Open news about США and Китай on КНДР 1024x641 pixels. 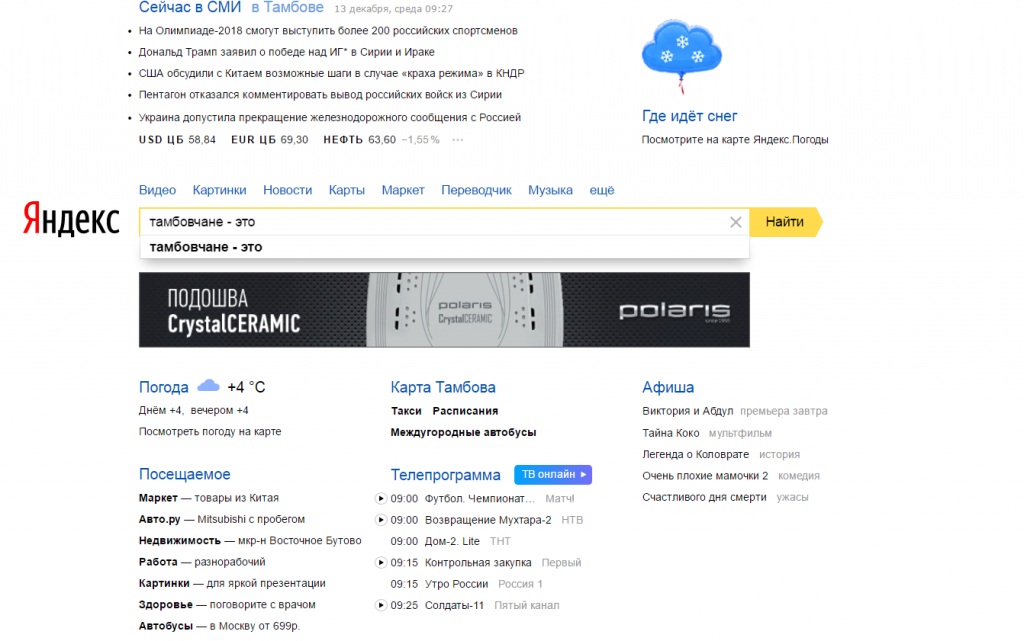[x=331, y=74]
